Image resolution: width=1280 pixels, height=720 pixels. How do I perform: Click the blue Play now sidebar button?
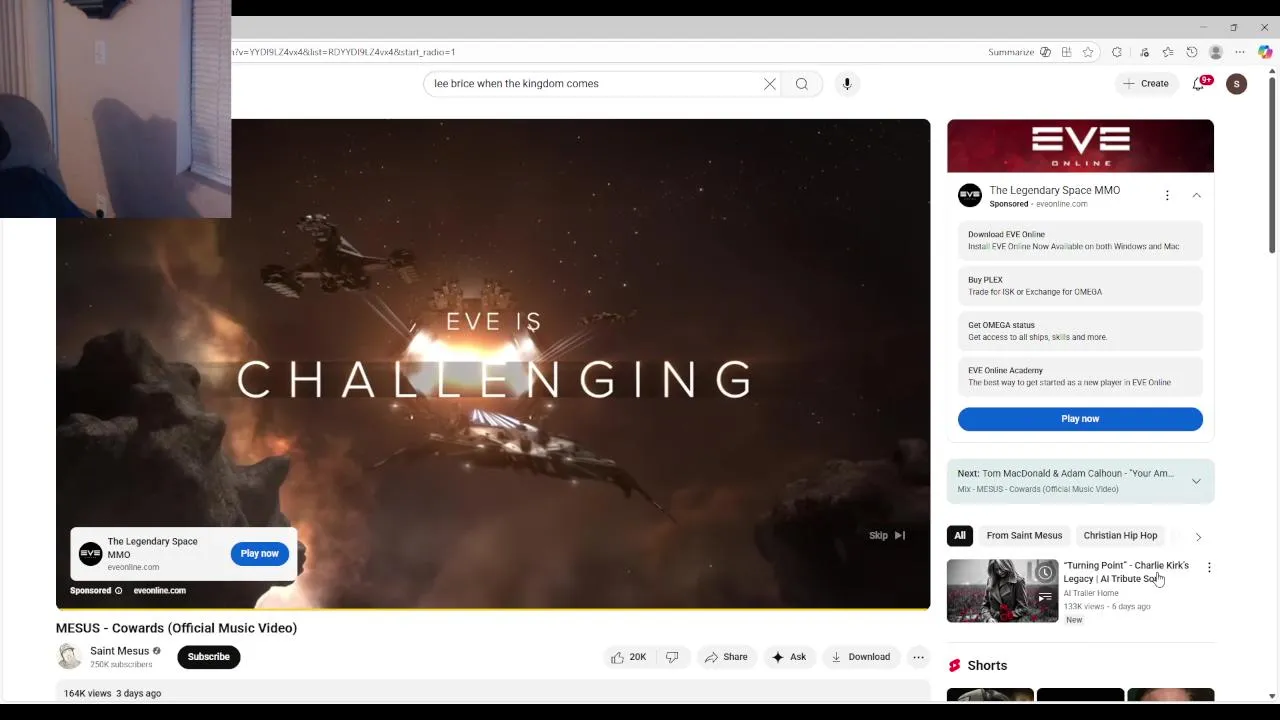(1080, 419)
